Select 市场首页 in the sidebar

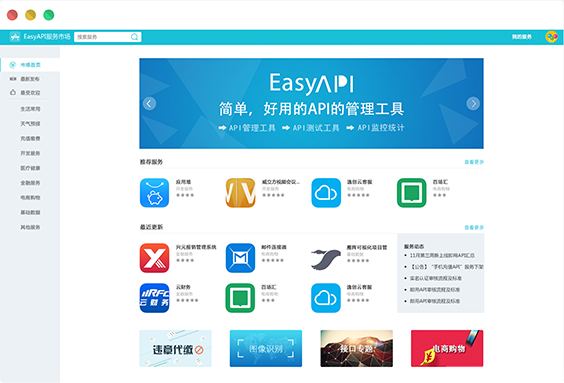30,65
